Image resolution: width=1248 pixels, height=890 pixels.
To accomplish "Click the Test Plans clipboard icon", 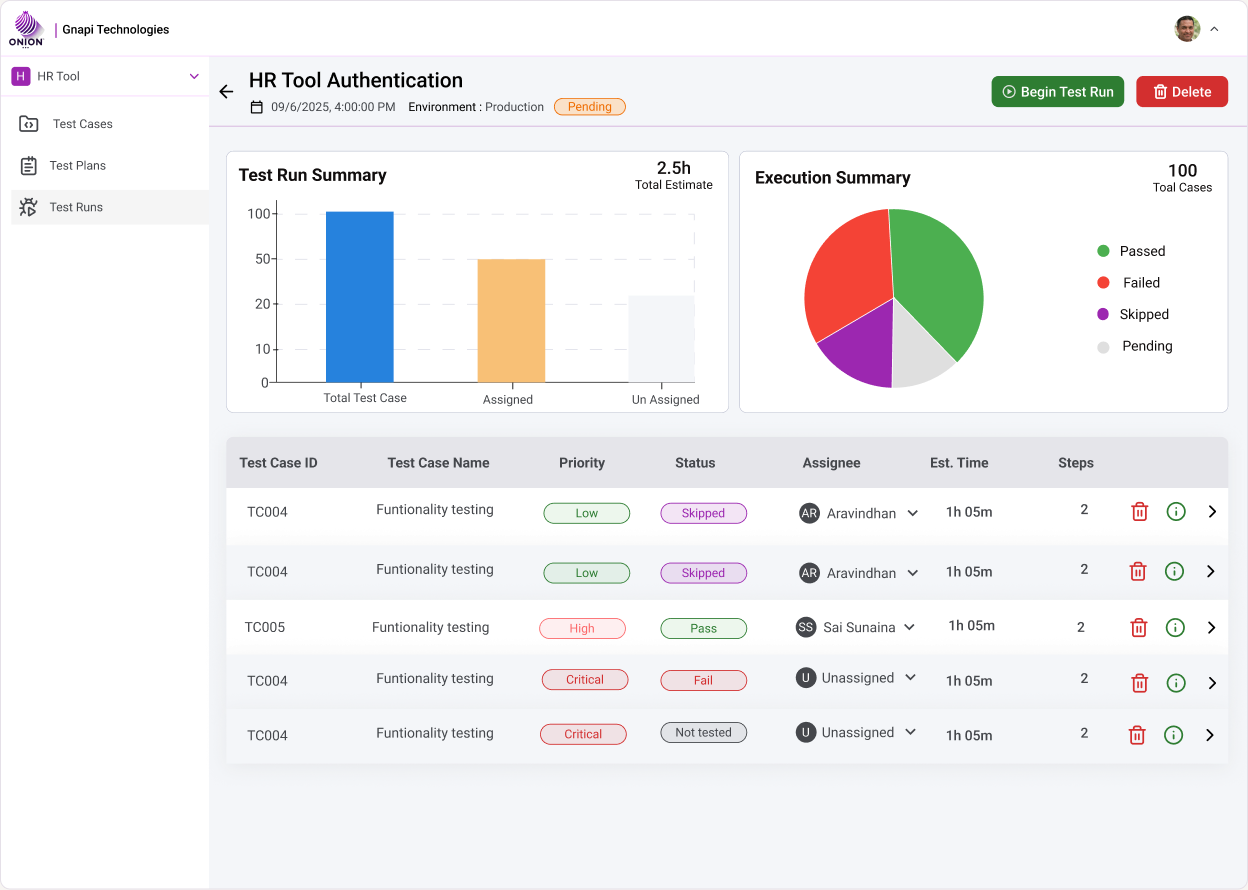I will [x=29, y=166].
